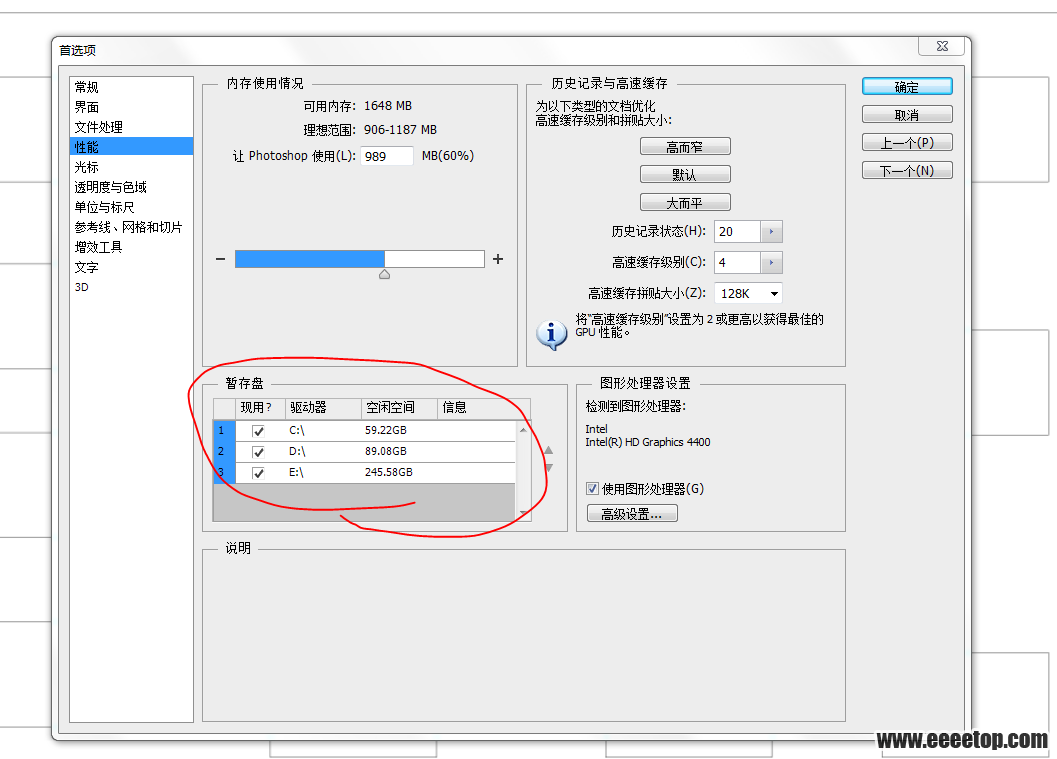Click scratch disk list scroll-down arrow

pyautogui.click(x=523, y=513)
